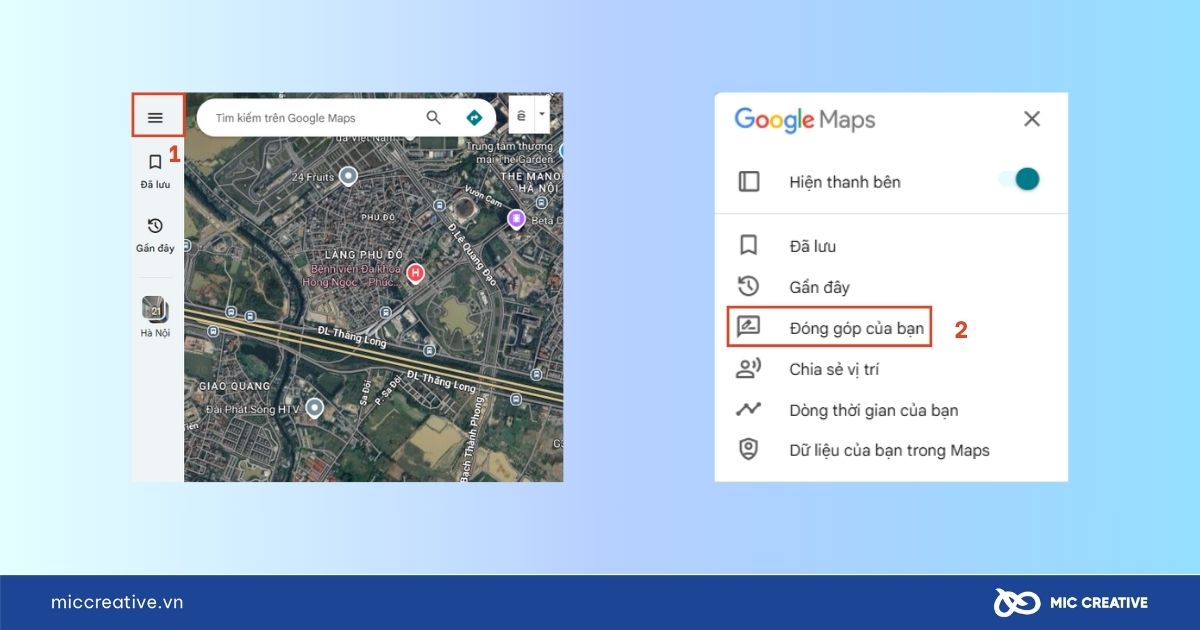
Task: Click the magnifier search icon in search box
Action: tap(433, 118)
